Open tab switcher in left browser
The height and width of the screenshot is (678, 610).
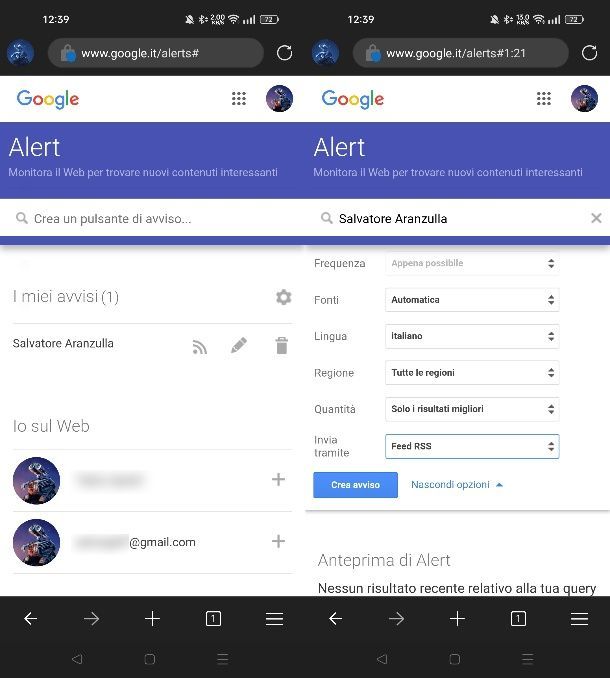(213, 619)
